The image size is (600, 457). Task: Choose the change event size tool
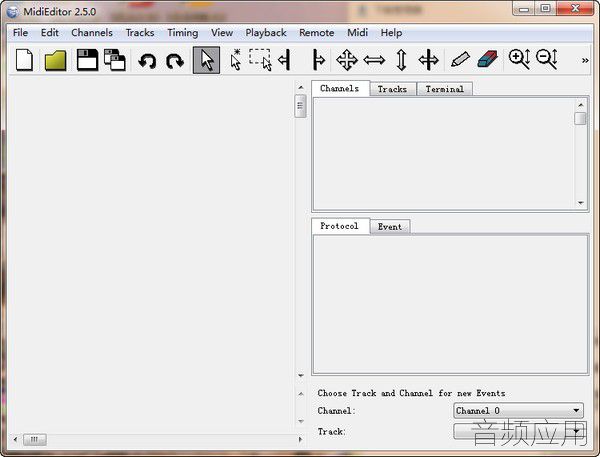tap(428, 60)
